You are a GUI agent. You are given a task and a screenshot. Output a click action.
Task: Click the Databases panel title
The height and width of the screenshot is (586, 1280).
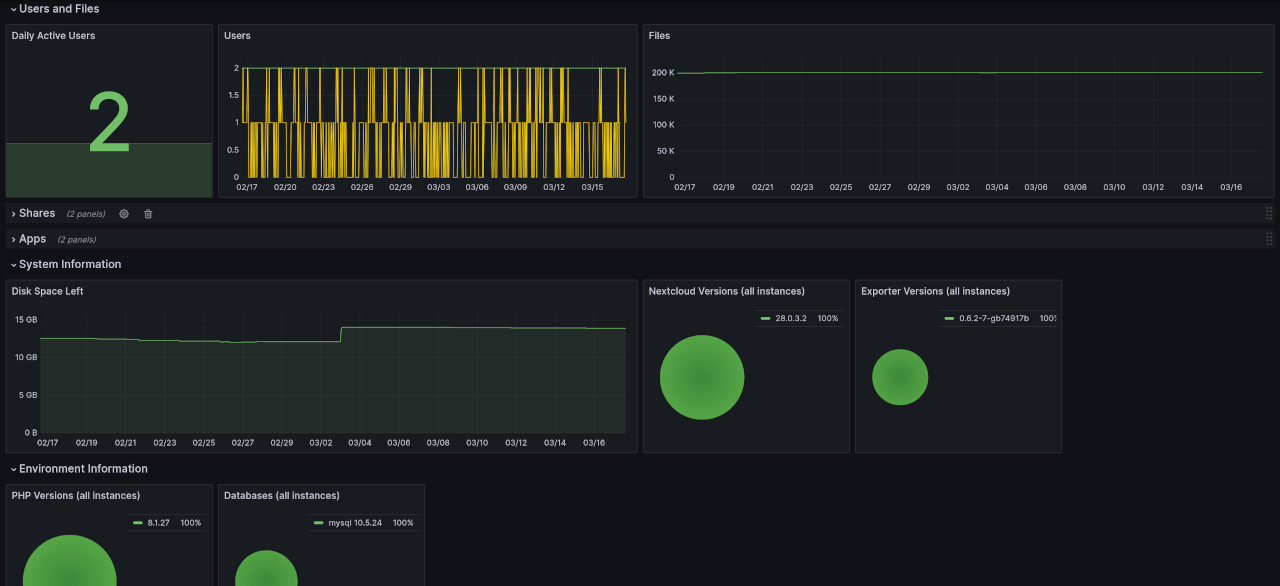(281, 496)
